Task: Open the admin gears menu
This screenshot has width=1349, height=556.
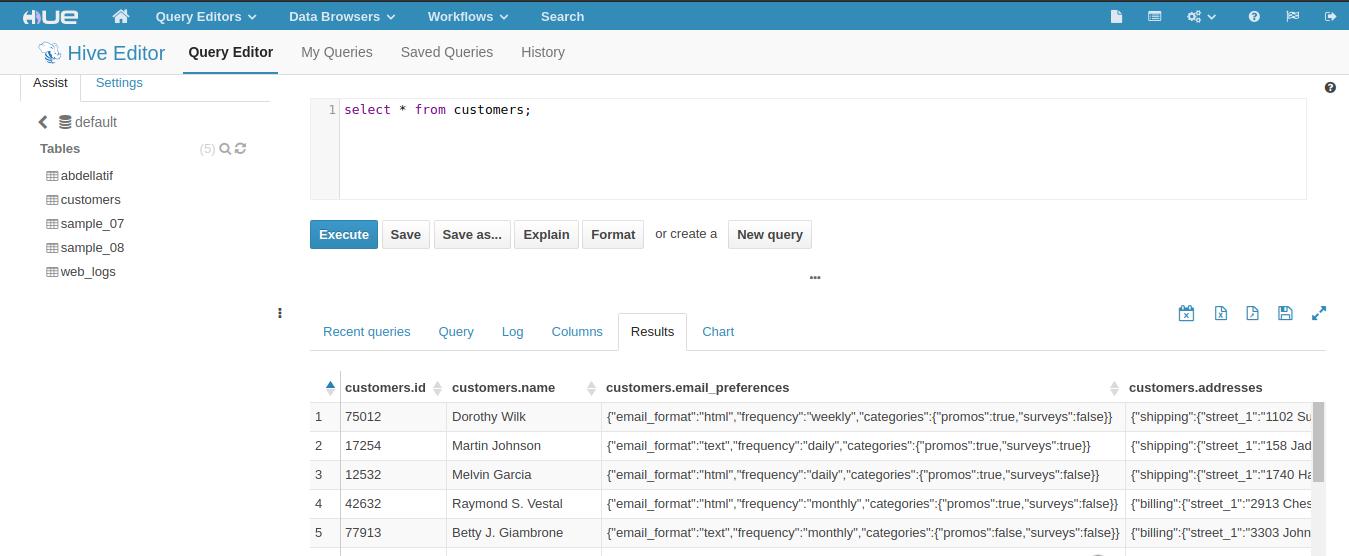Action: tap(1201, 16)
